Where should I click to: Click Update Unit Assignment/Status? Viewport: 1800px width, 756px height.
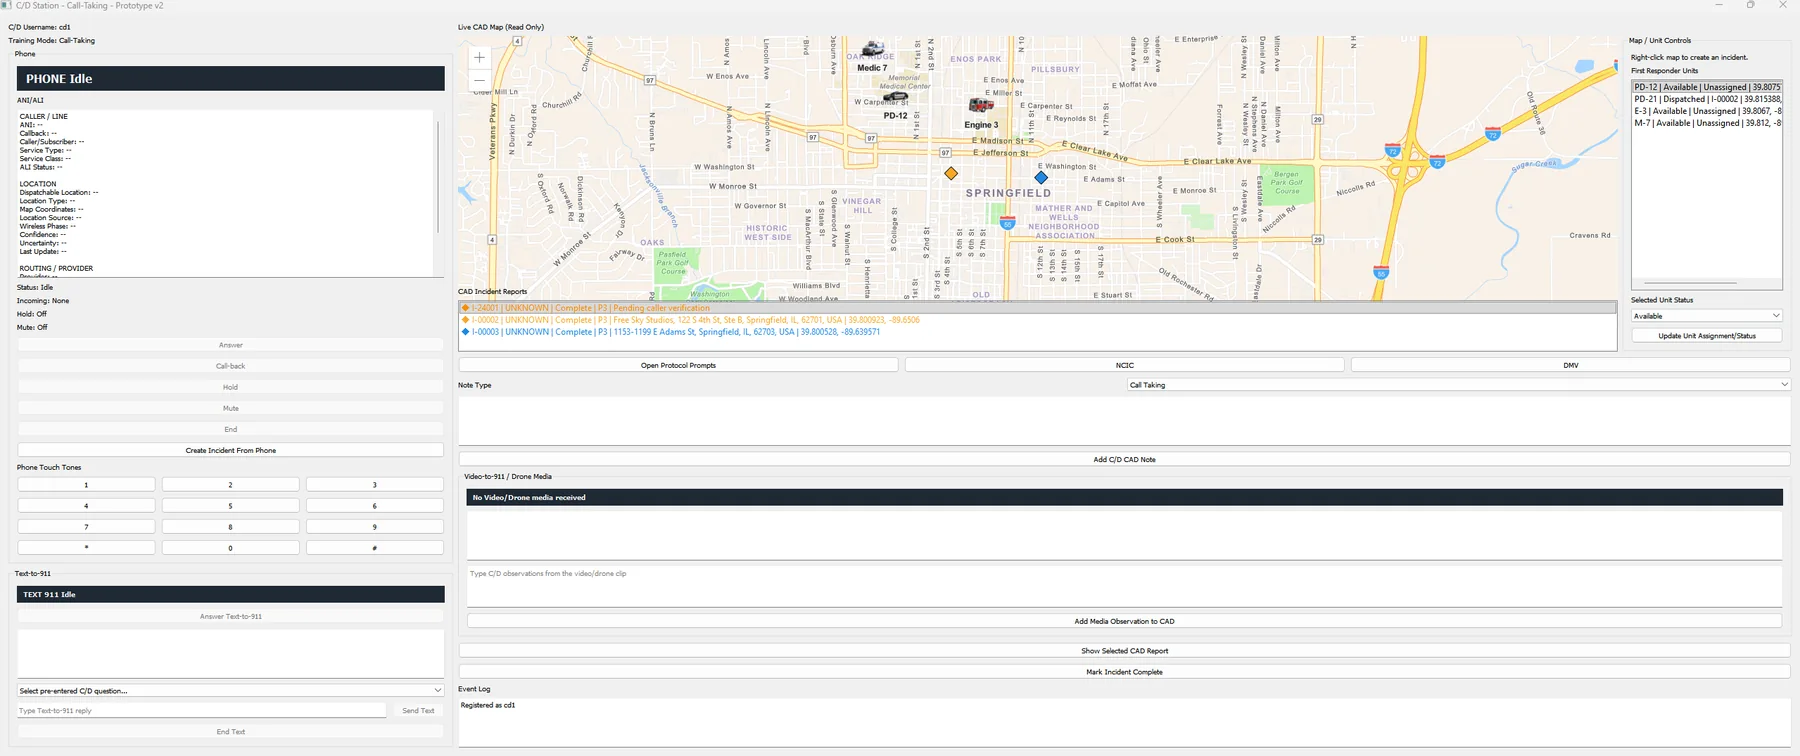click(1707, 336)
